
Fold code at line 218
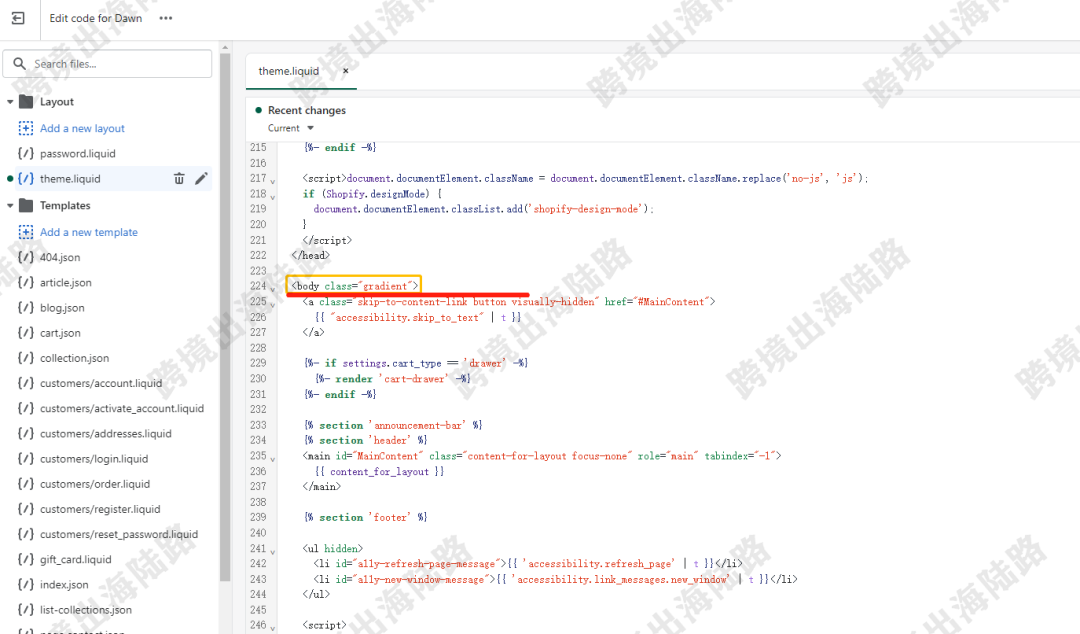tap(273, 197)
